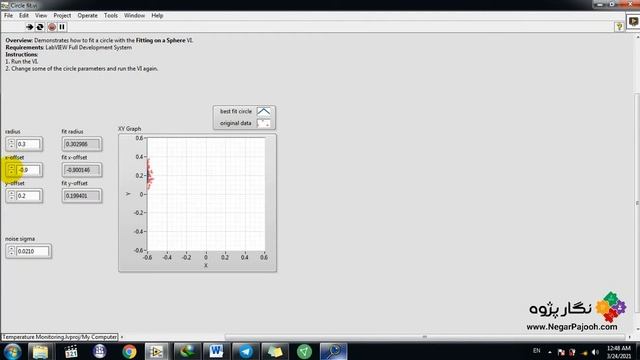Open Microsoft Word from the taskbar
640x360 pixels.
(x=216, y=351)
